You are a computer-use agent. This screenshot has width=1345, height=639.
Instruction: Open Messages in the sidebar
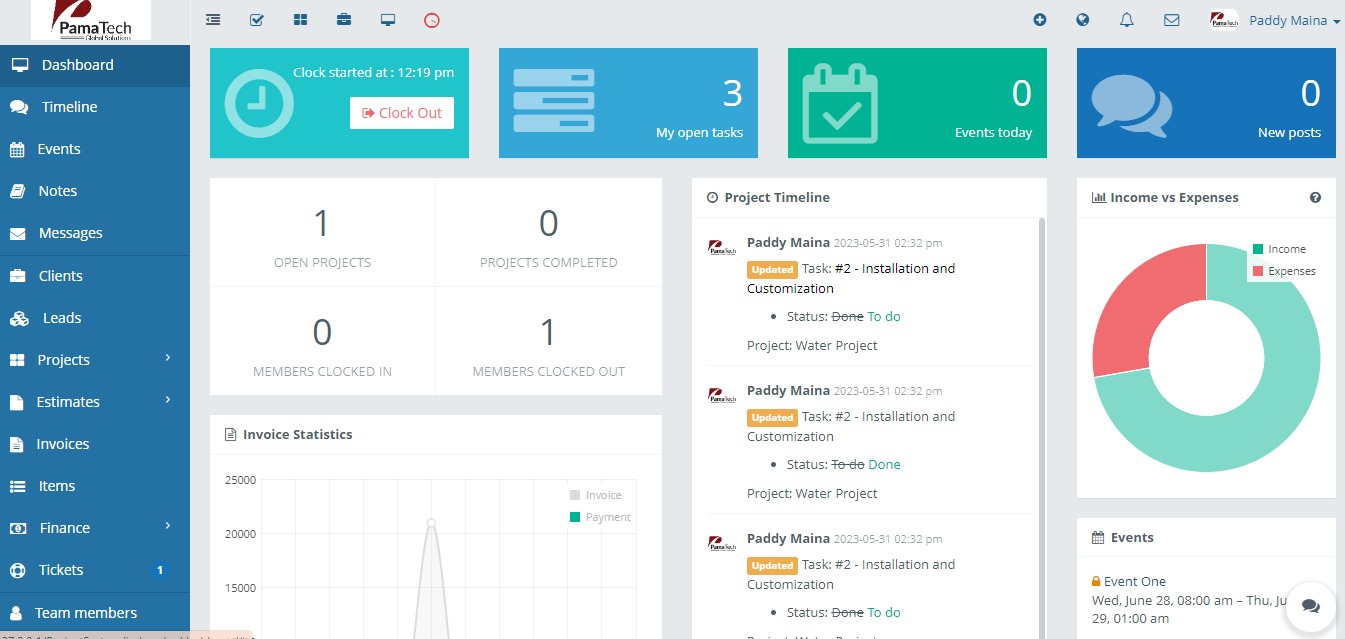pyautogui.click(x=95, y=233)
